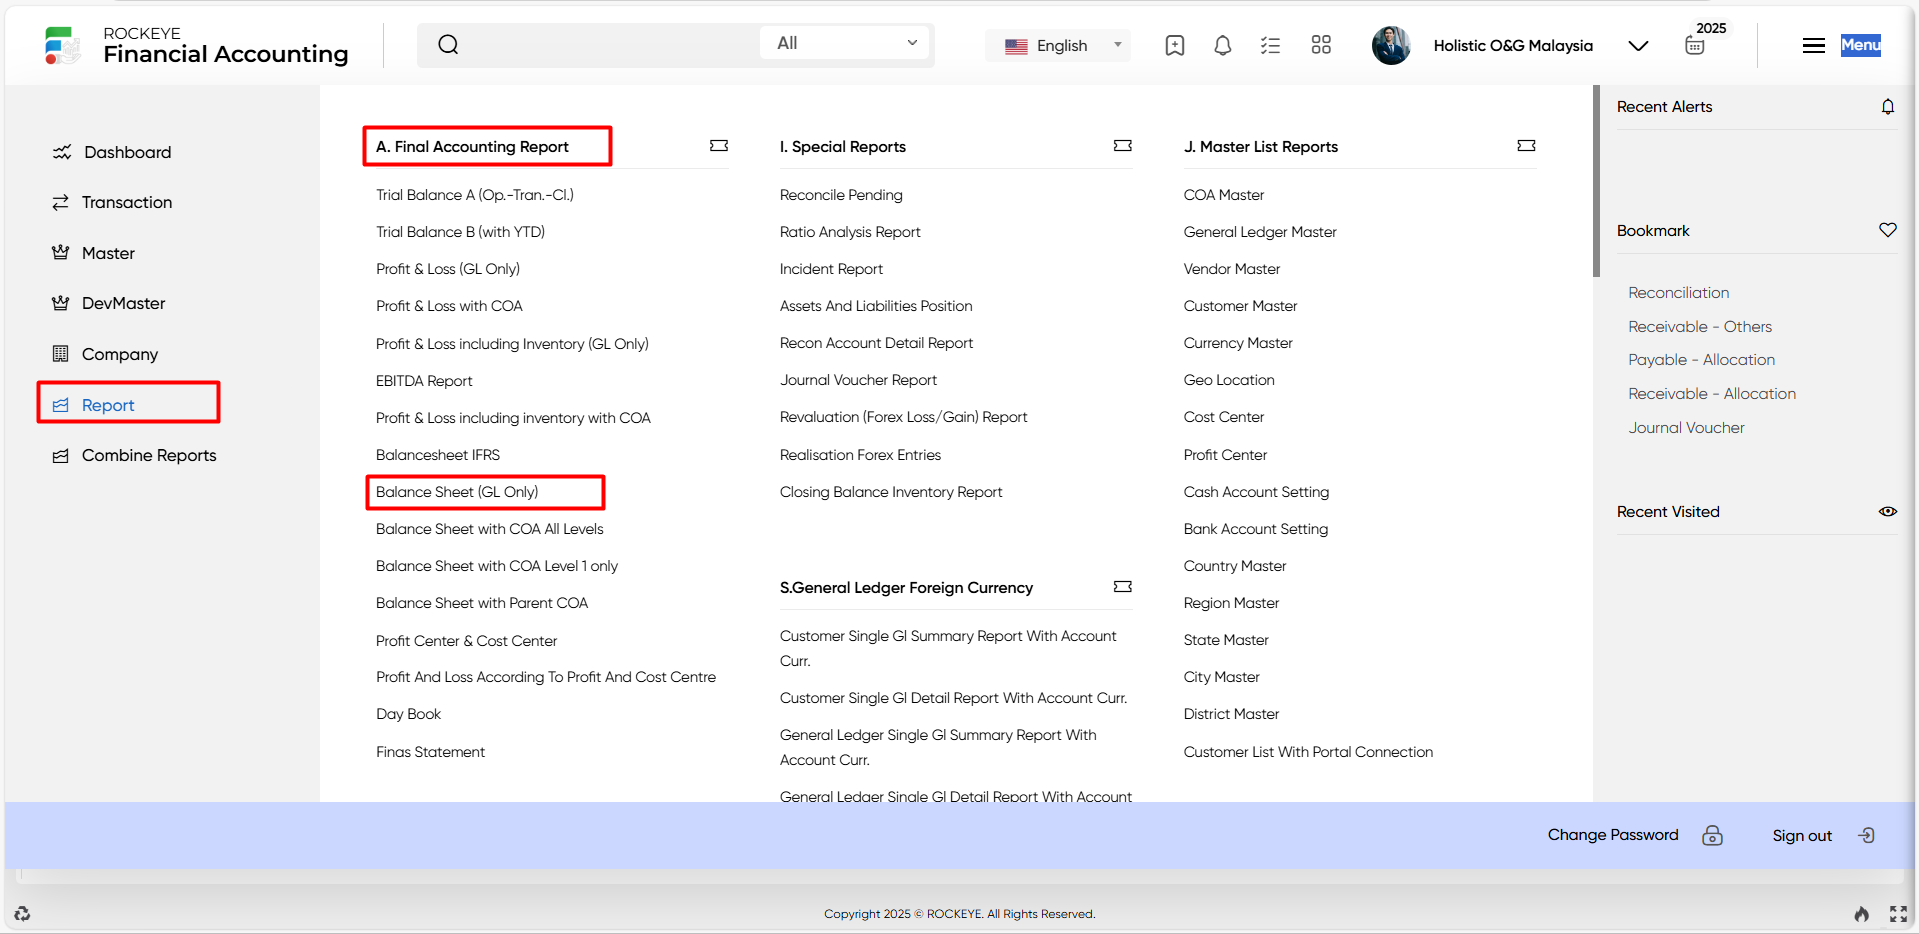
Task: Open Closing Balance Inventory Report
Action: pos(891,492)
